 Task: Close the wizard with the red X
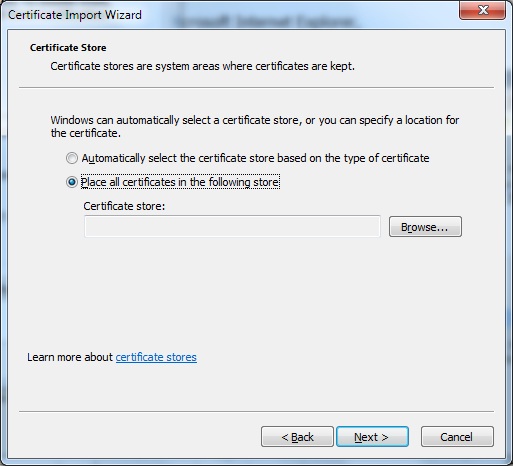[x=482, y=10]
